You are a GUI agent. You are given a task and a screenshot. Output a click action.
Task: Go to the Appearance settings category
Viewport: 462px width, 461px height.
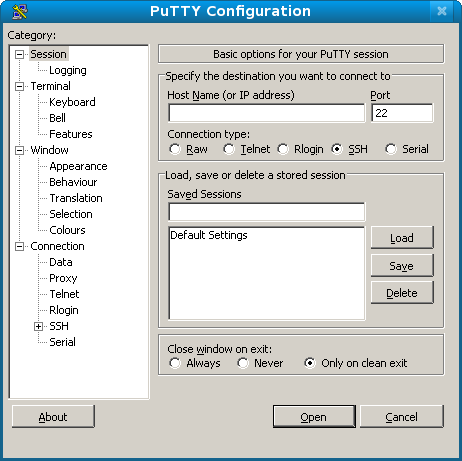click(78, 166)
